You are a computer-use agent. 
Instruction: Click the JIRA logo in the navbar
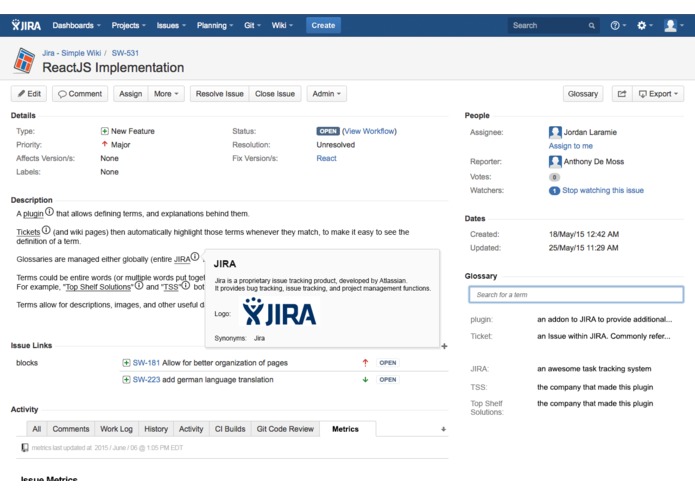(26, 25)
